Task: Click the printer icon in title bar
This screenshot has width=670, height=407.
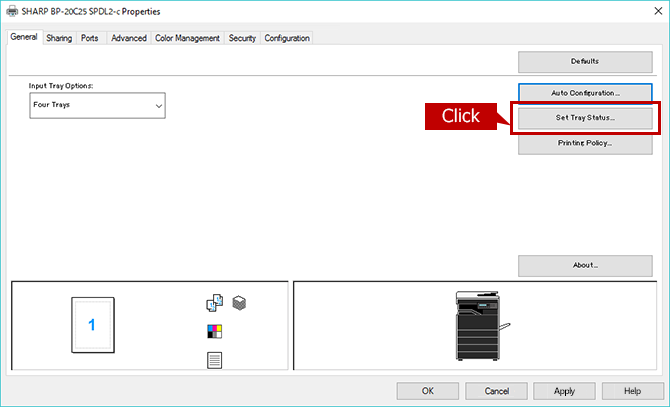Action: 12,11
